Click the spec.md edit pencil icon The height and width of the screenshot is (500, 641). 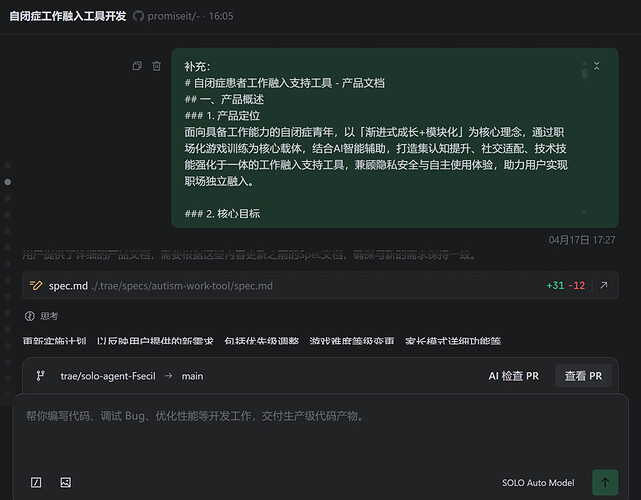(x=36, y=285)
